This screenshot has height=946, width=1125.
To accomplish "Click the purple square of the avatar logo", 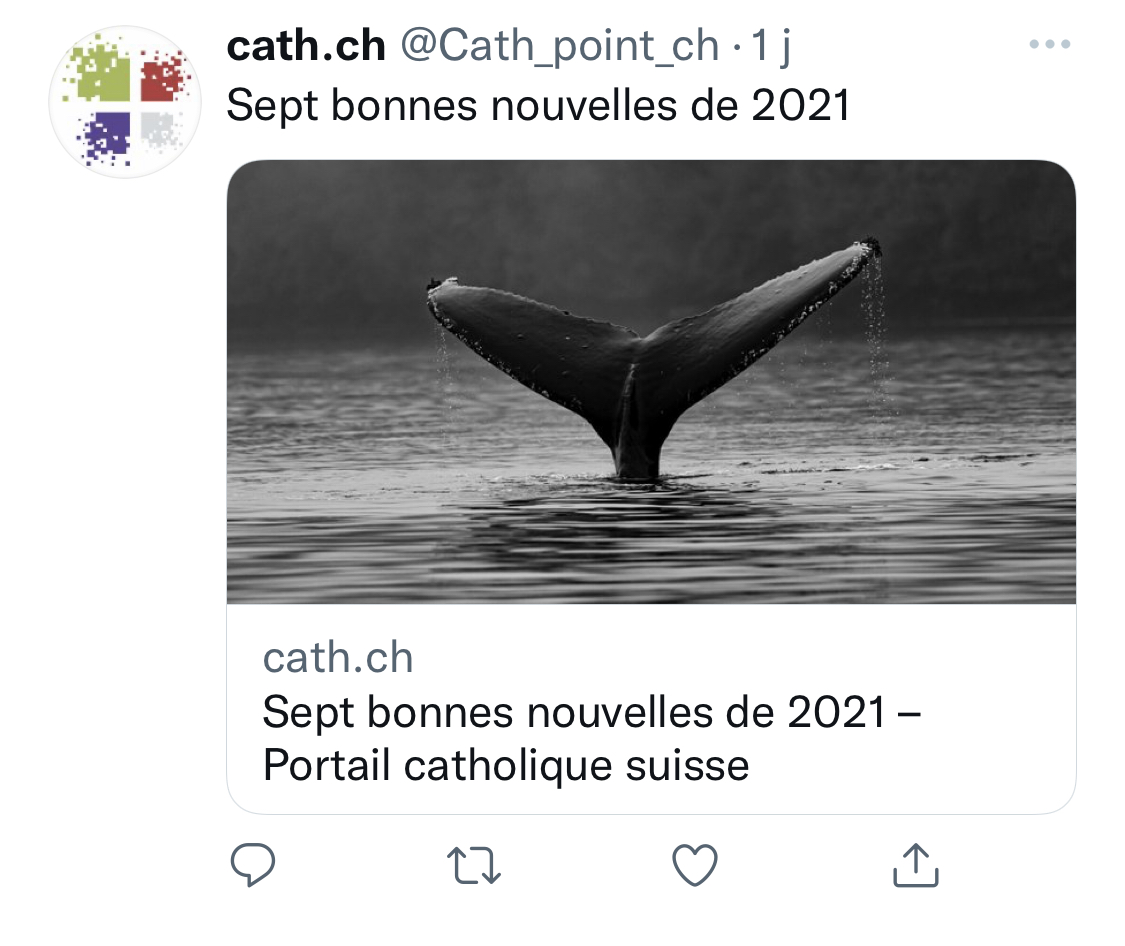I will (x=105, y=136).
